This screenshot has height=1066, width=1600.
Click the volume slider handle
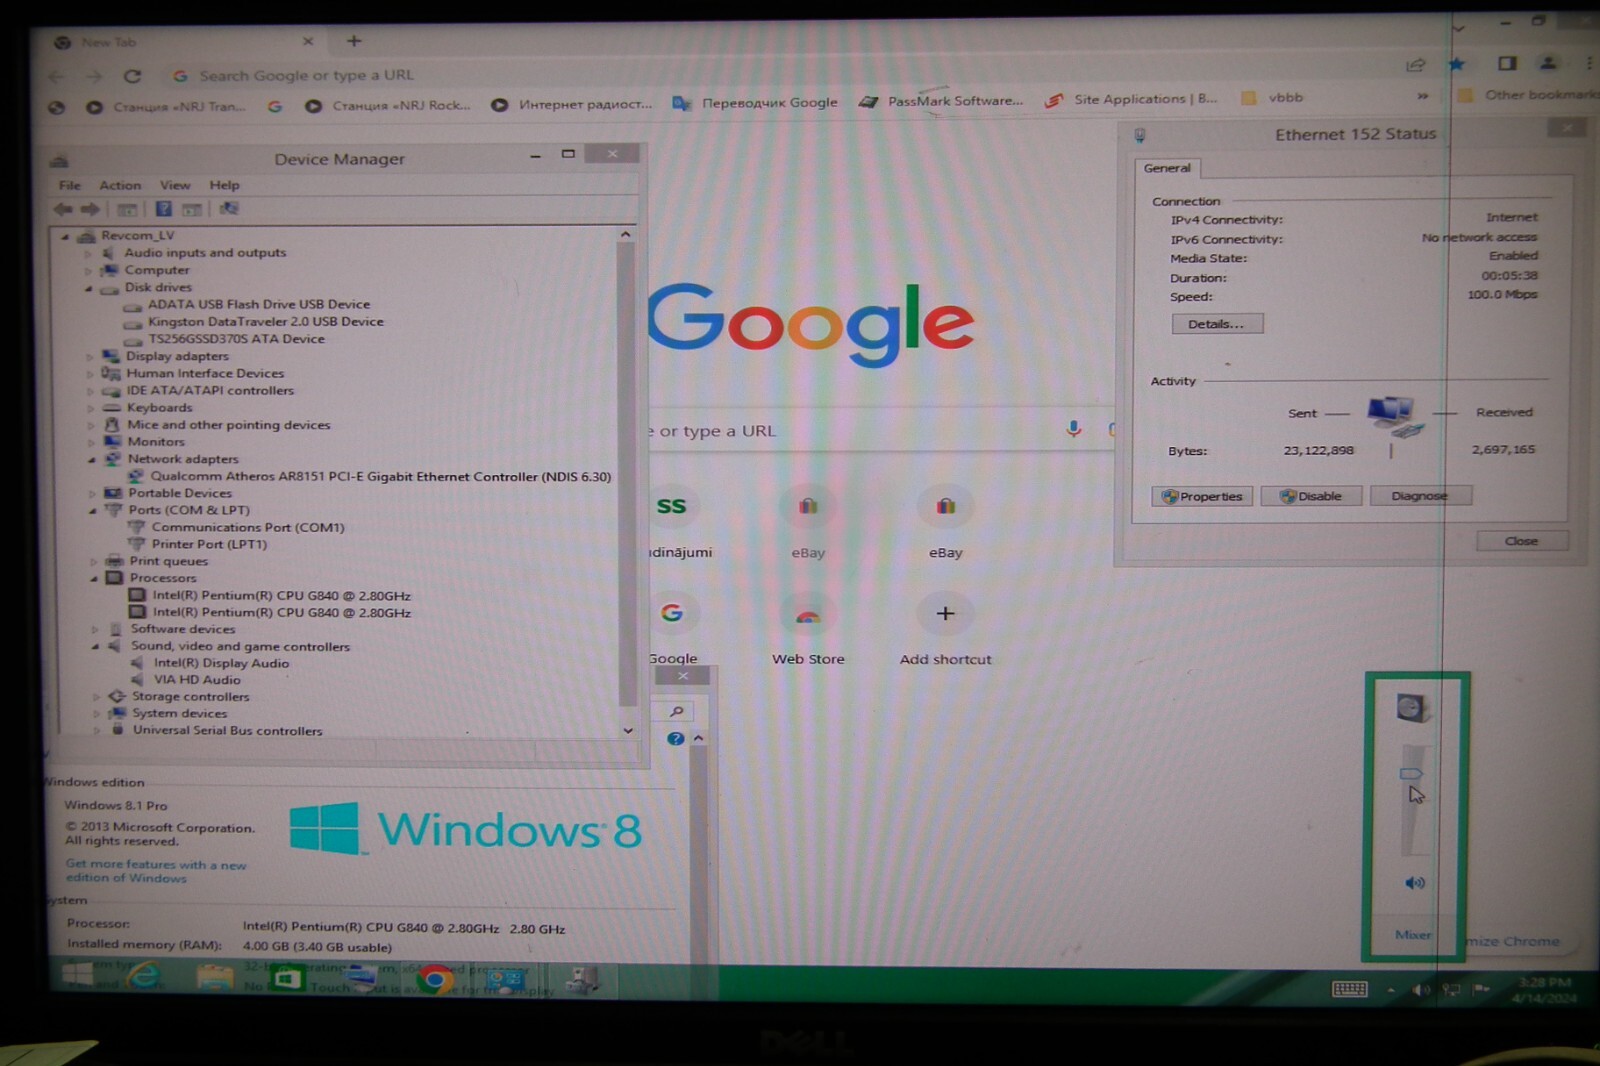coord(1411,774)
